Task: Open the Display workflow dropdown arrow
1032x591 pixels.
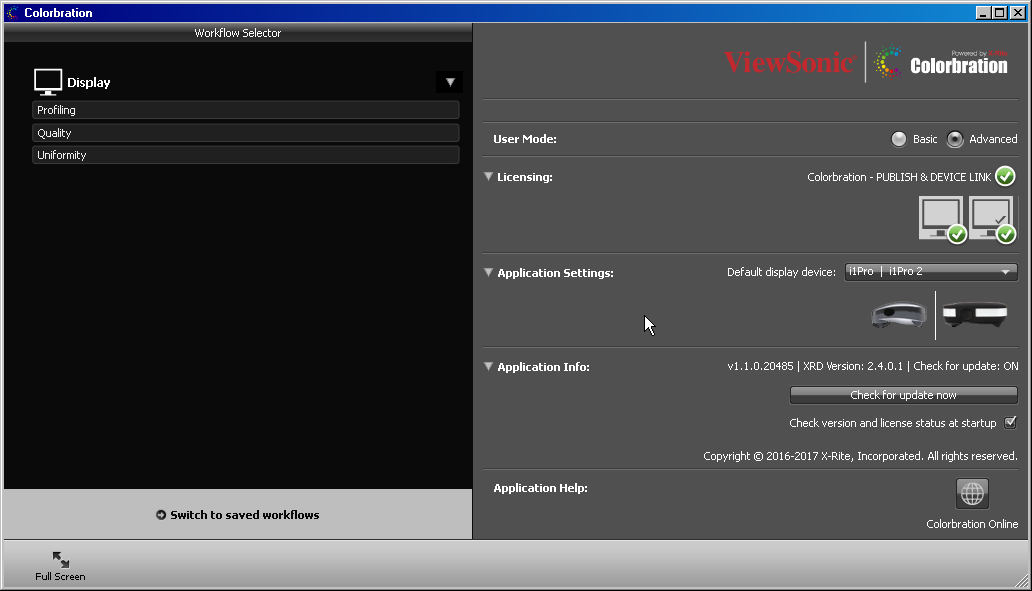Action: coord(450,82)
